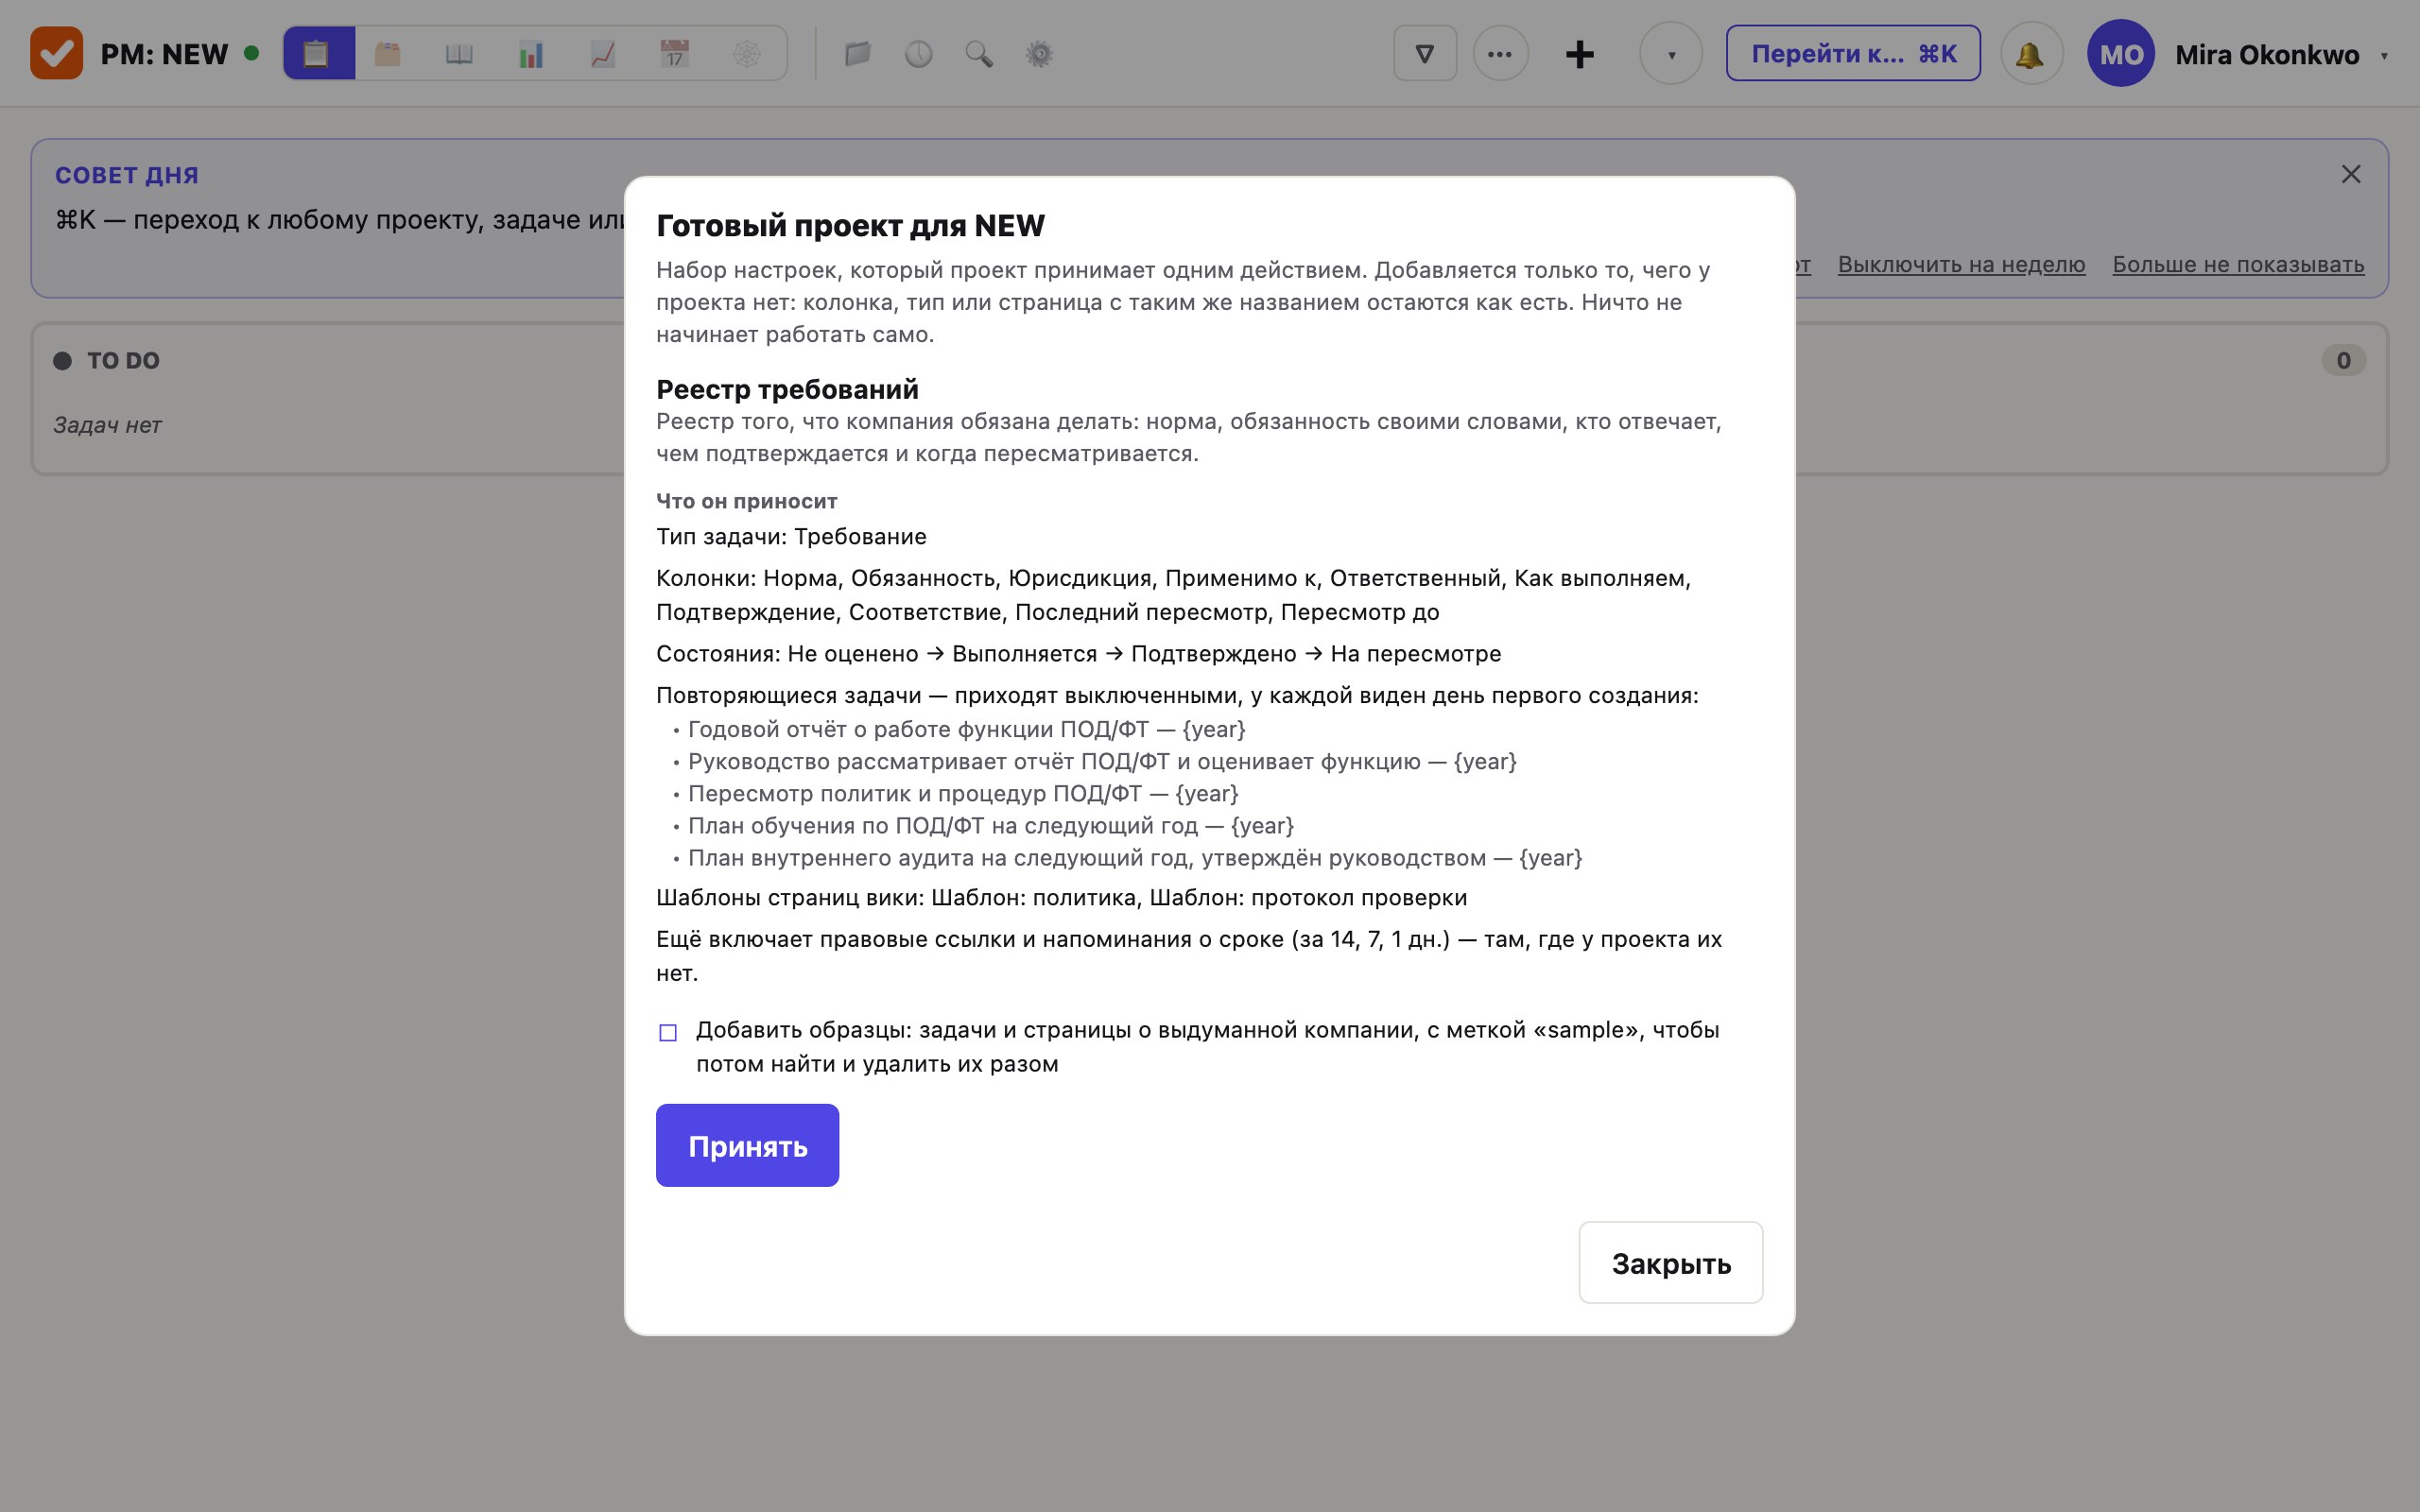Click the gray folder icon
This screenshot has height=1512, width=2420.
[857, 53]
